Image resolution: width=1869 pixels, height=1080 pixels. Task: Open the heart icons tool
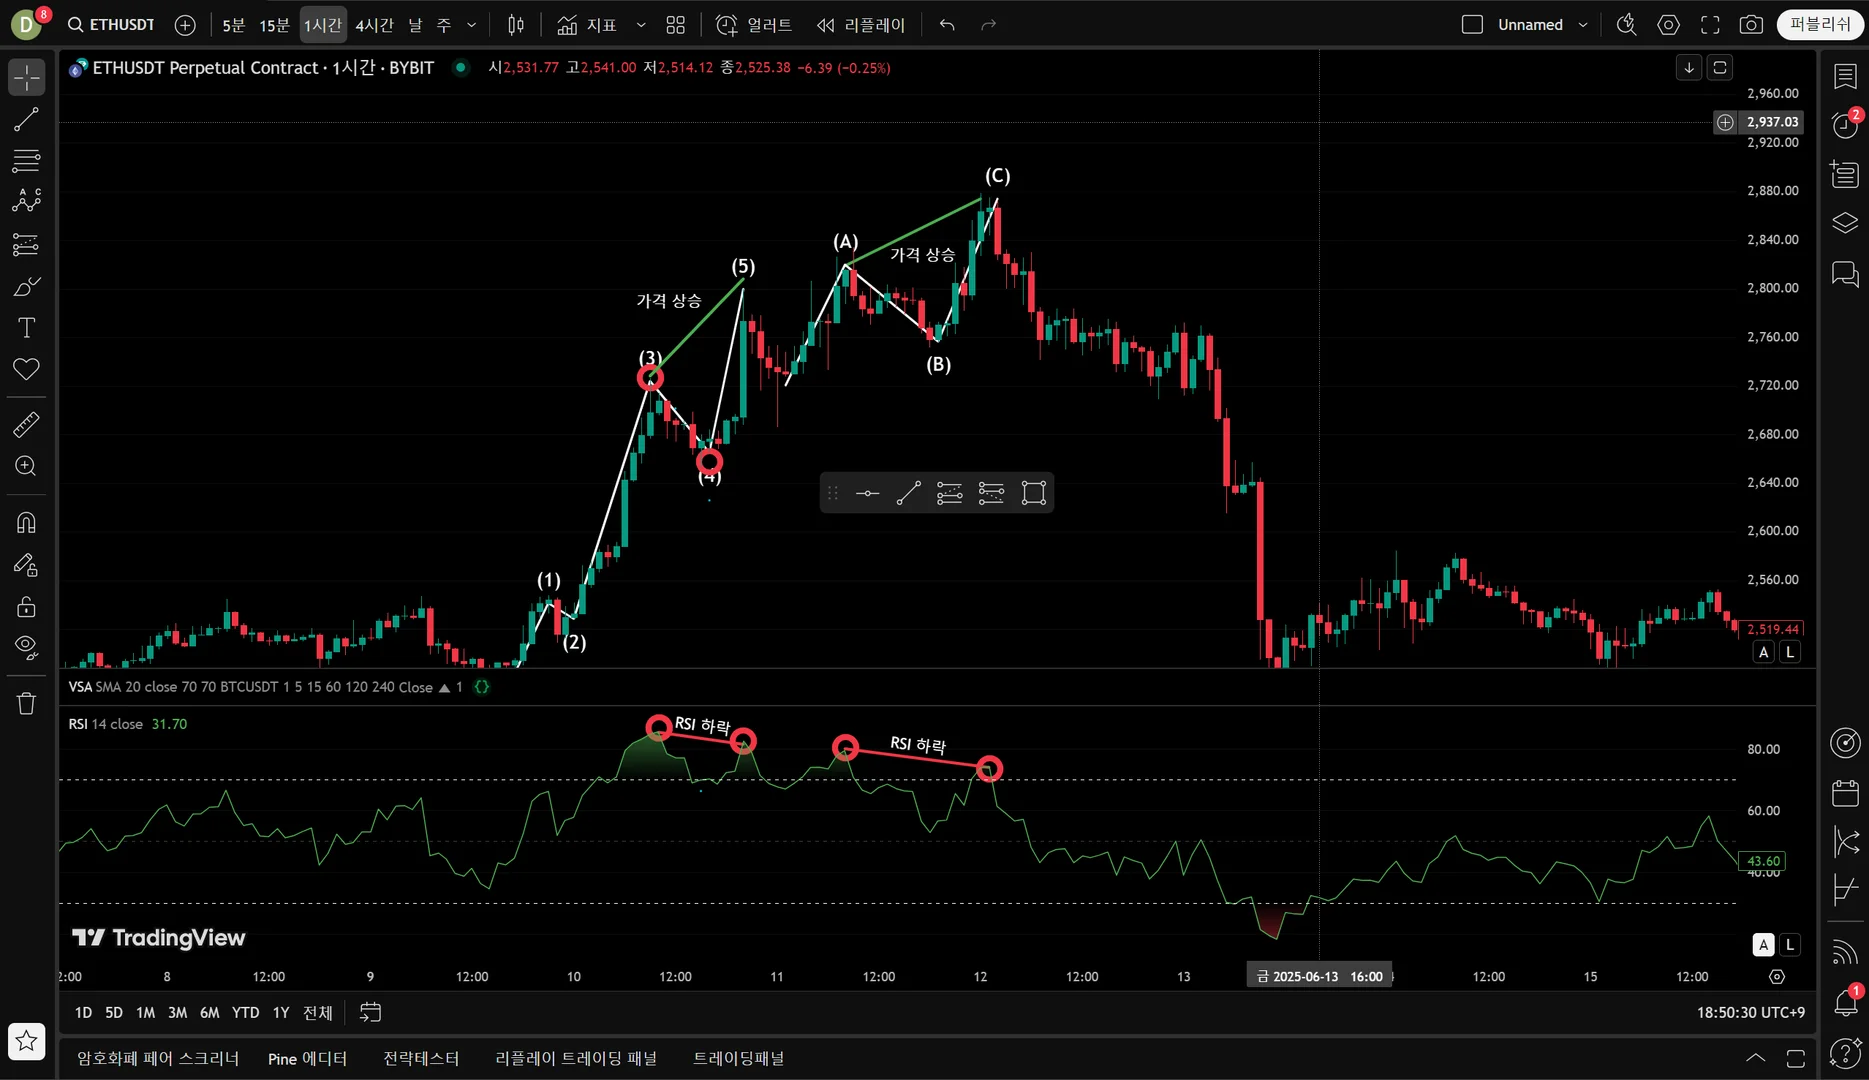coord(27,369)
